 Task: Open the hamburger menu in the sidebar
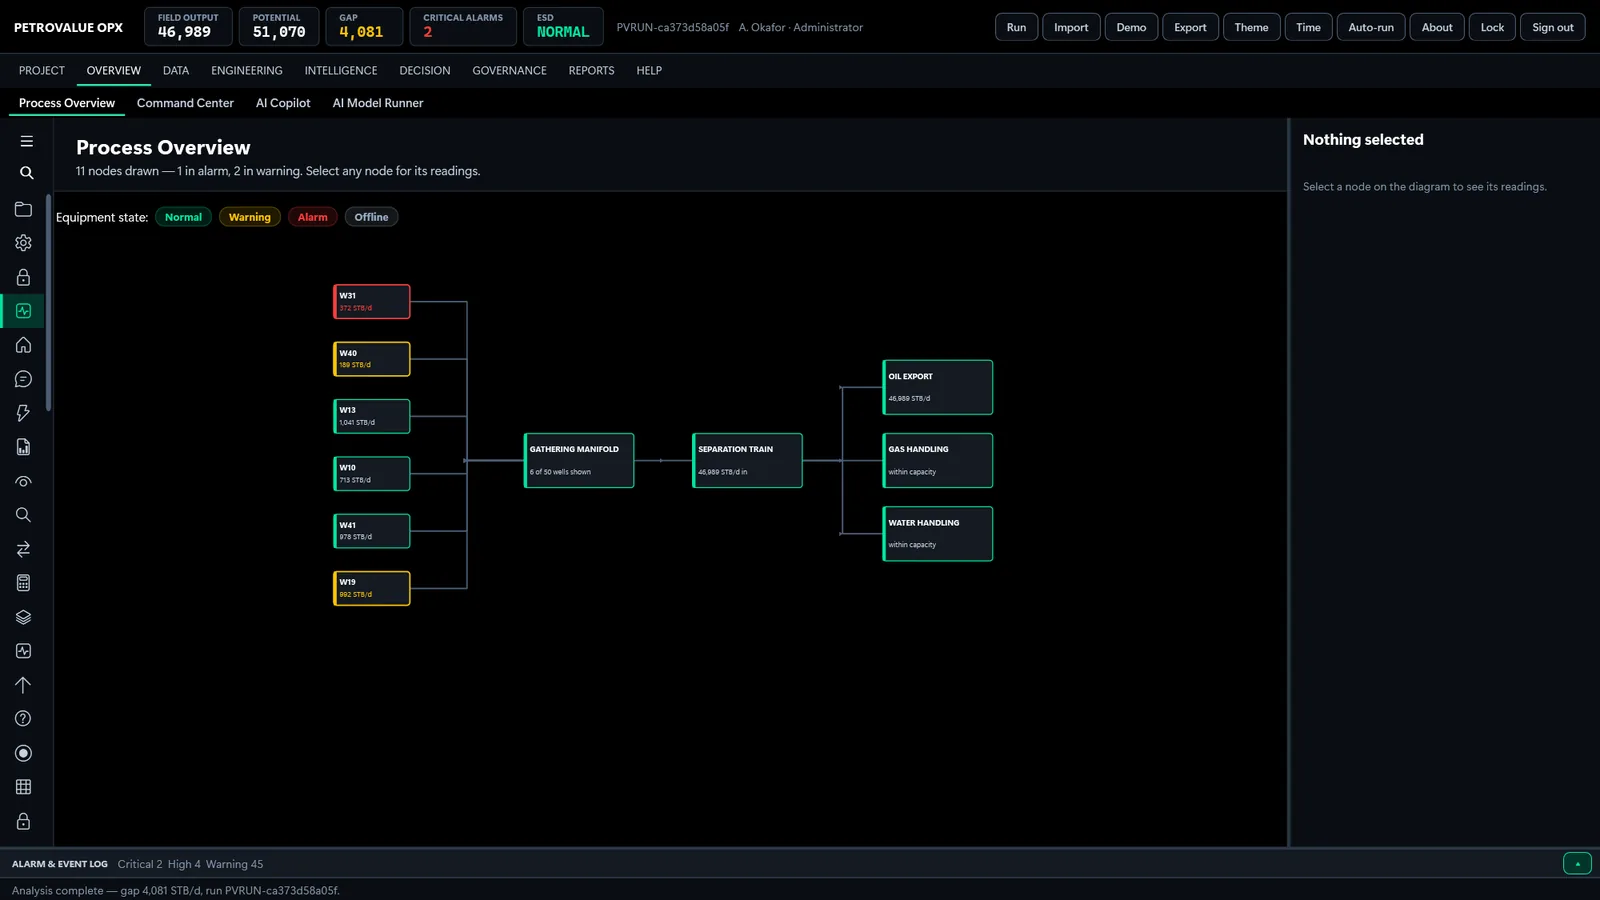(x=27, y=141)
